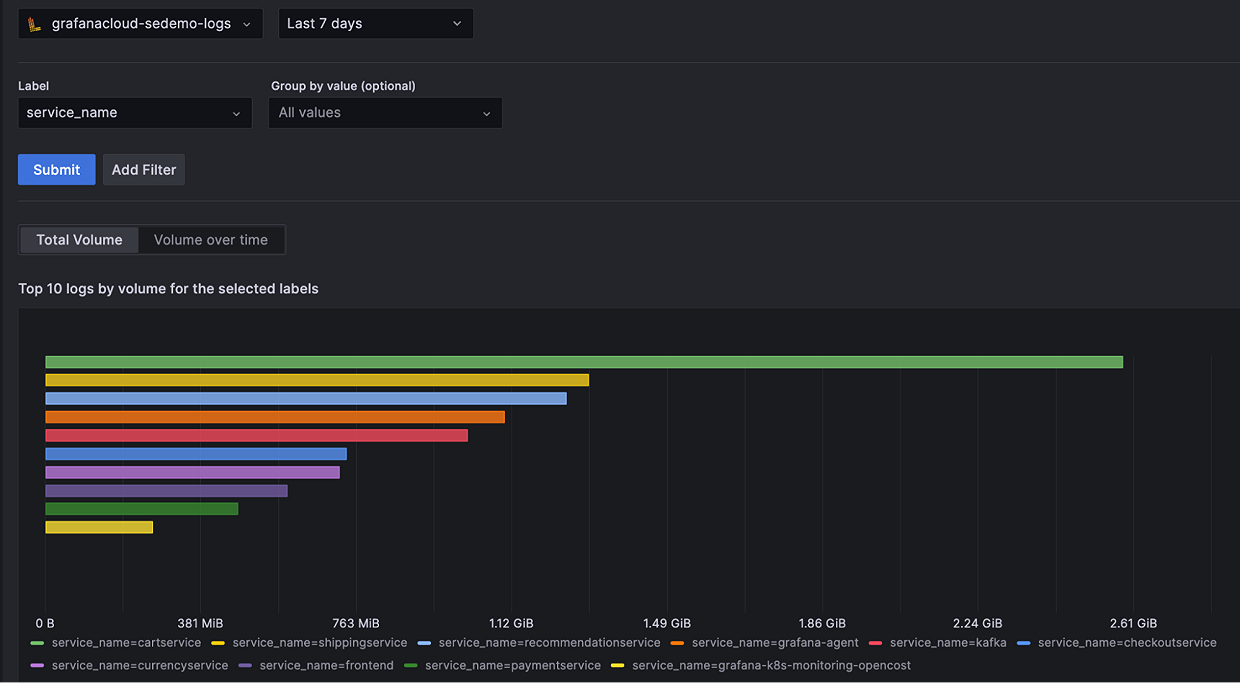Expand the service_name Label dropdown
The image size is (1240, 683).
point(135,113)
